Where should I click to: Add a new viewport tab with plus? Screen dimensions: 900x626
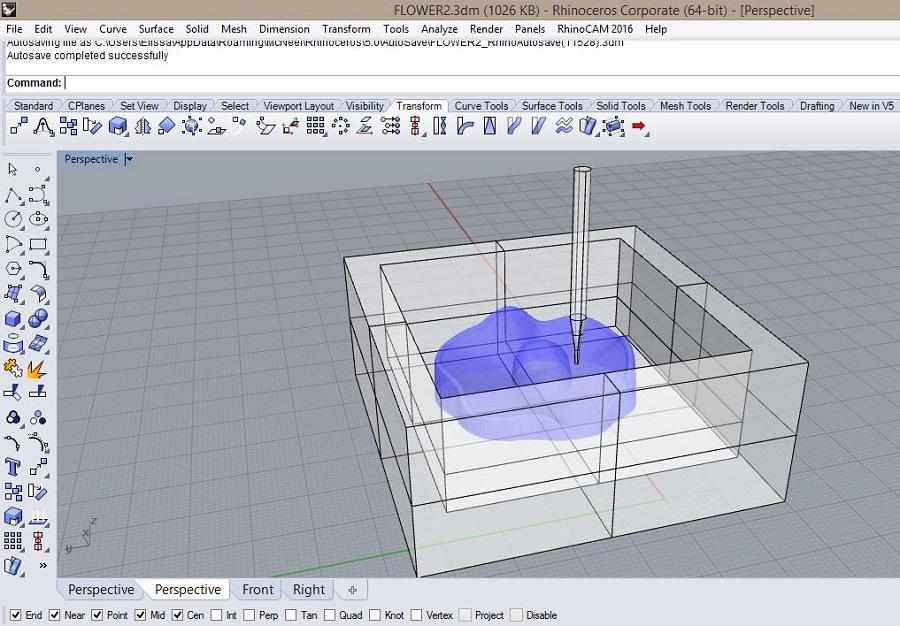tap(352, 590)
